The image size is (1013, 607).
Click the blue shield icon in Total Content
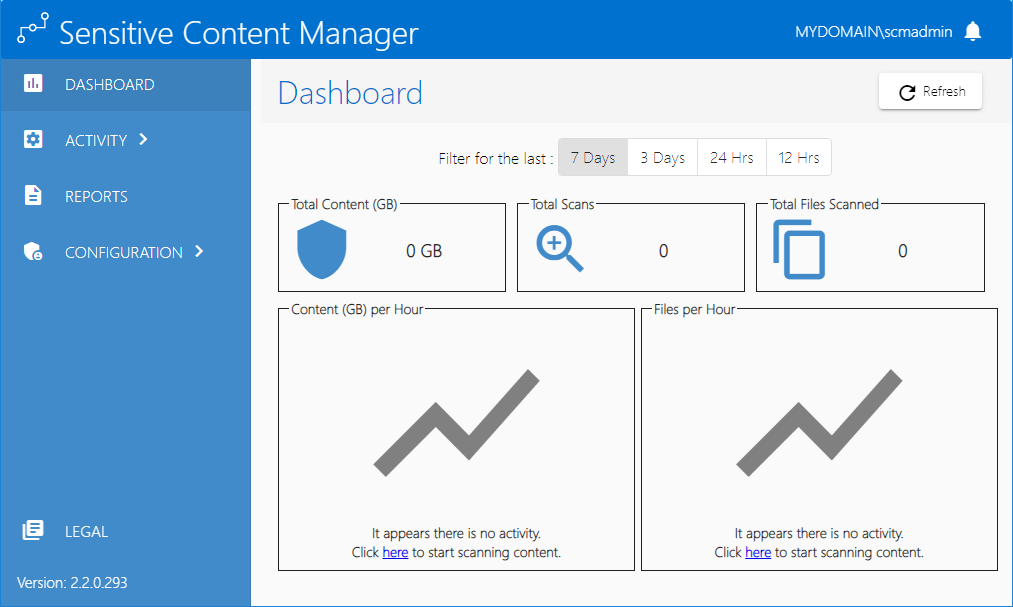tap(322, 249)
